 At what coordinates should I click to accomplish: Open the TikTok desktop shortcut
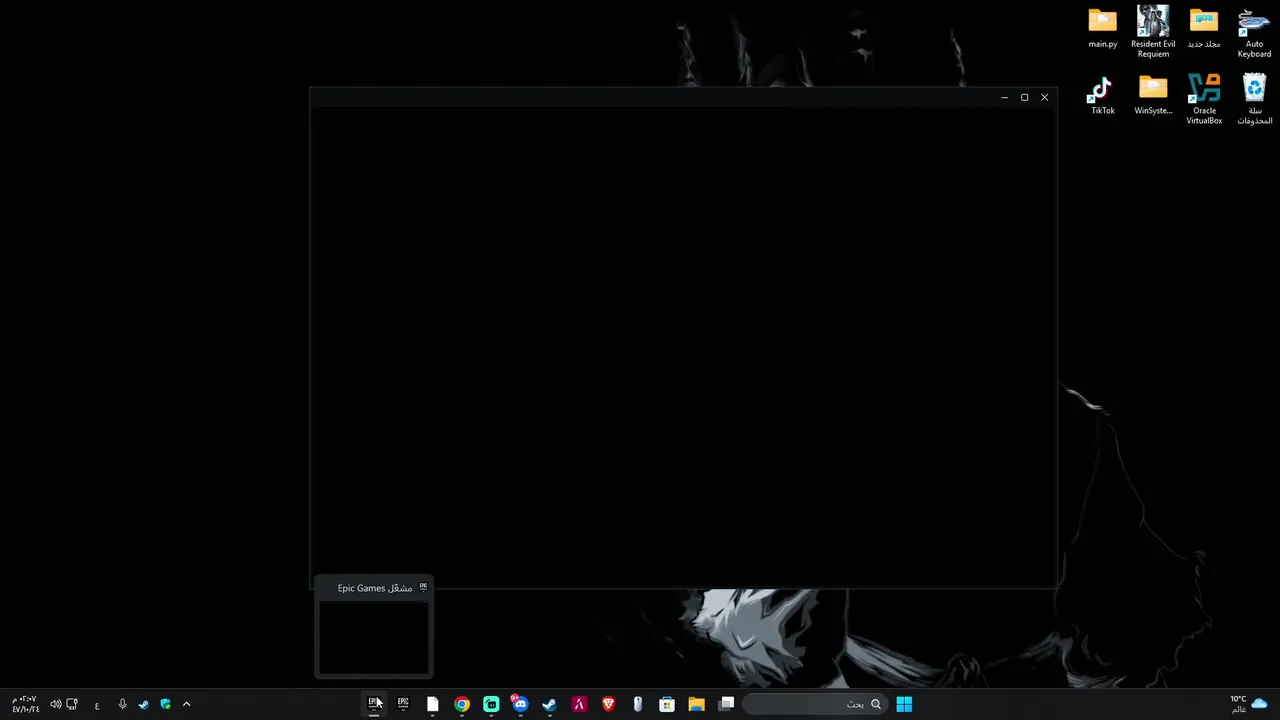pos(1102,96)
